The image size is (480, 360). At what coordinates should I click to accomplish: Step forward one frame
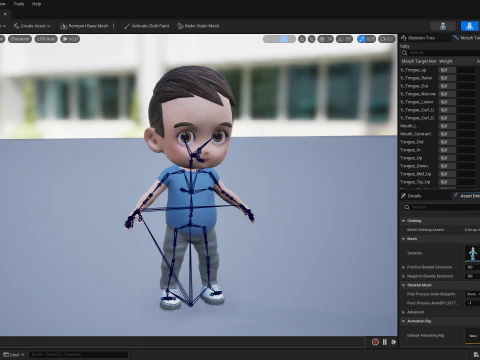click(x=394, y=342)
